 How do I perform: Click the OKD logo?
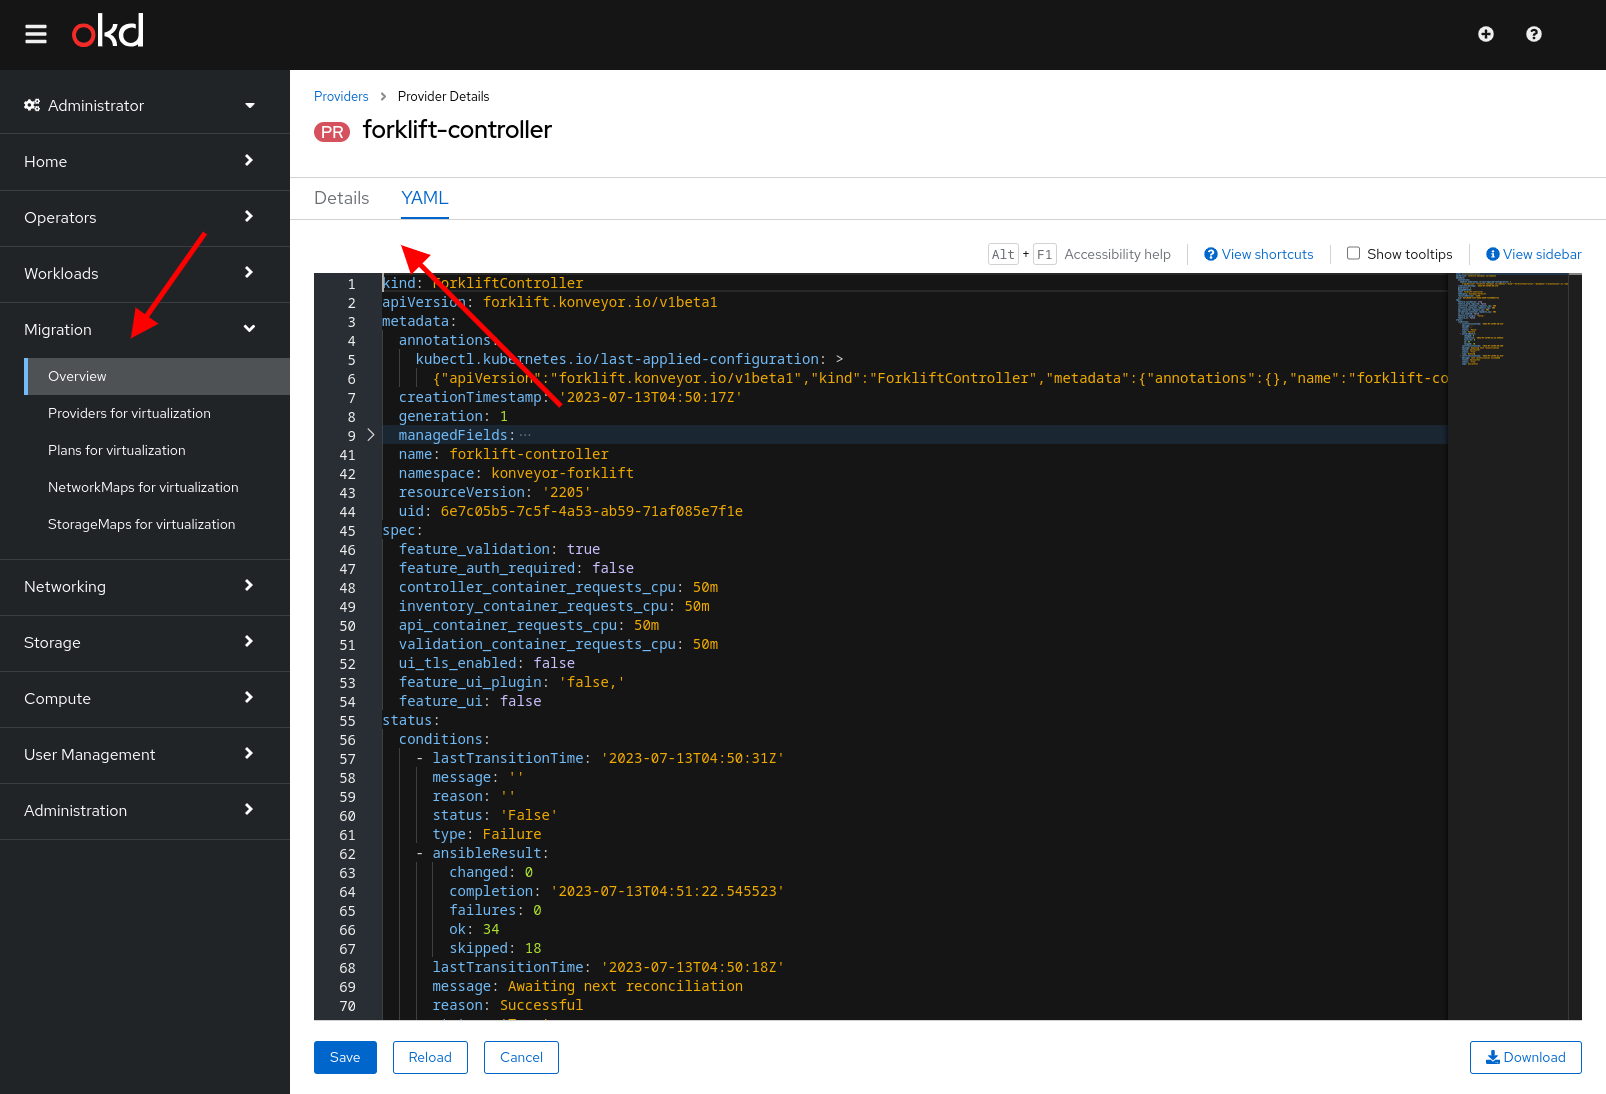108,31
